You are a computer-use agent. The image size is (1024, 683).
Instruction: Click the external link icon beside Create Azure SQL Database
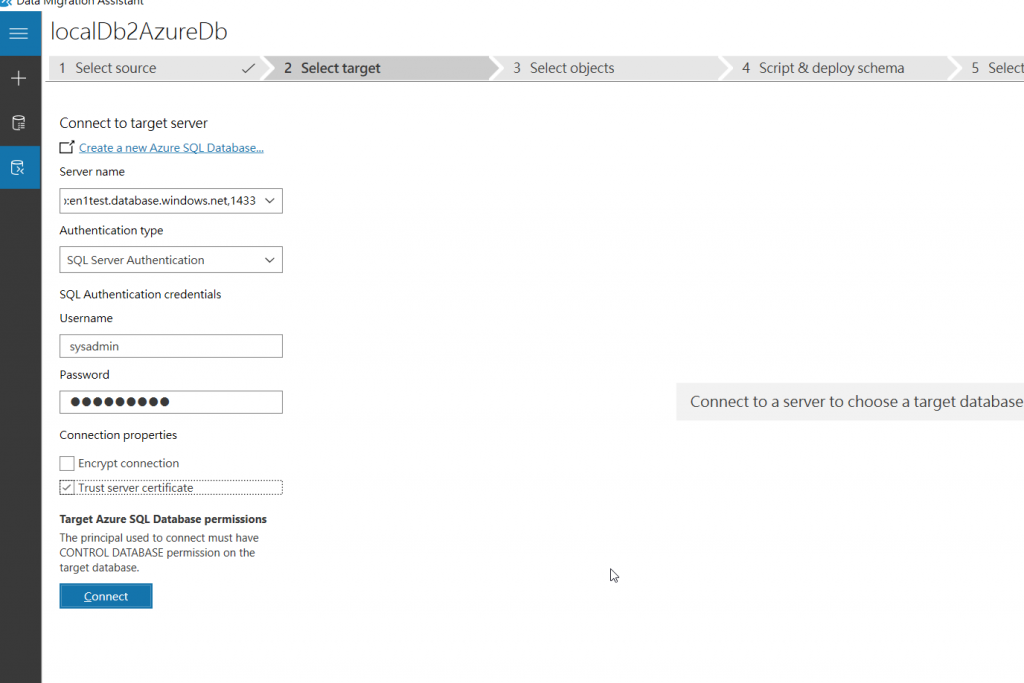tap(67, 148)
